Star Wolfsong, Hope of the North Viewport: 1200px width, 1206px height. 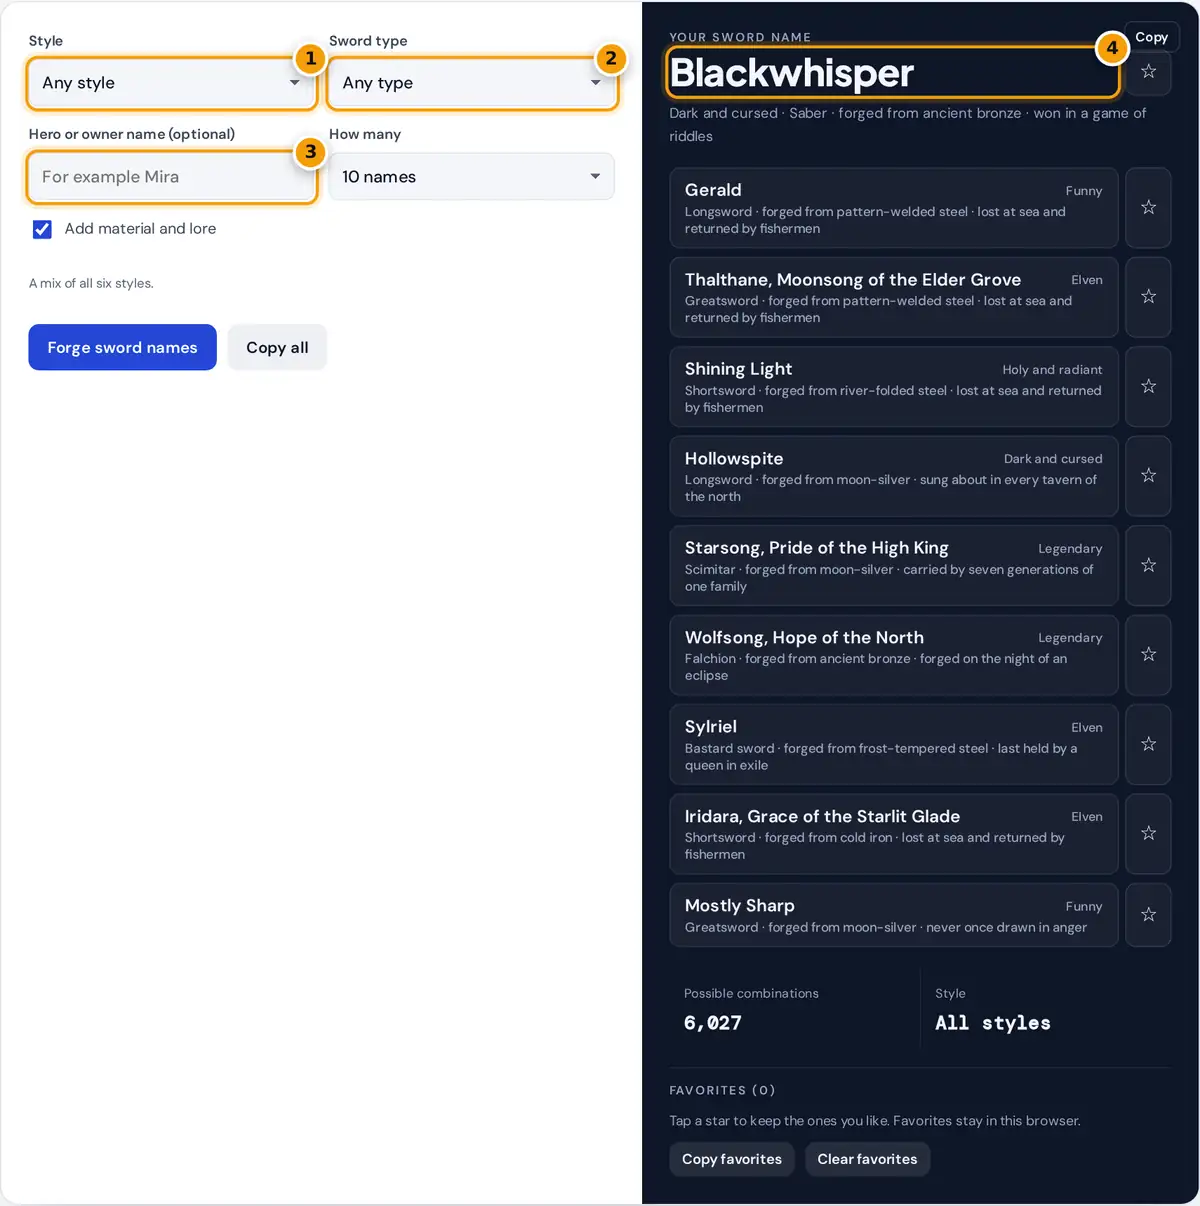pyautogui.click(x=1148, y=655)
